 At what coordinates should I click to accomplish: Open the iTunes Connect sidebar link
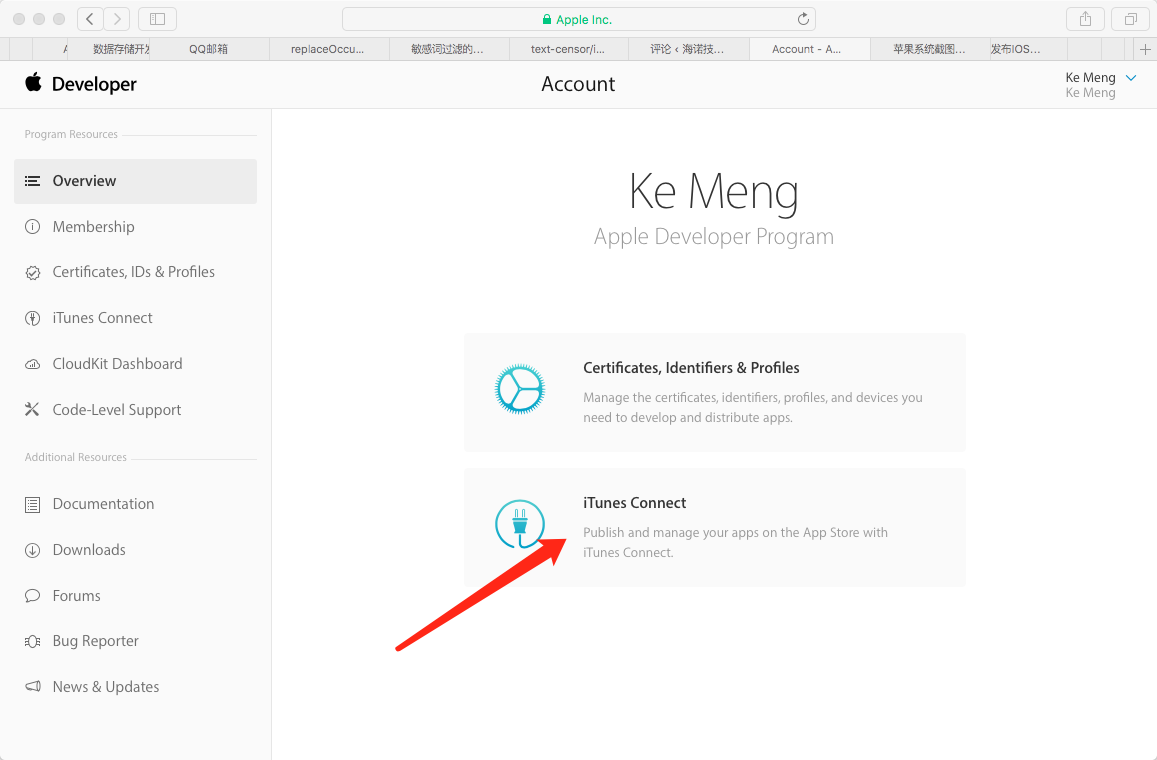(x=103, y=318)
